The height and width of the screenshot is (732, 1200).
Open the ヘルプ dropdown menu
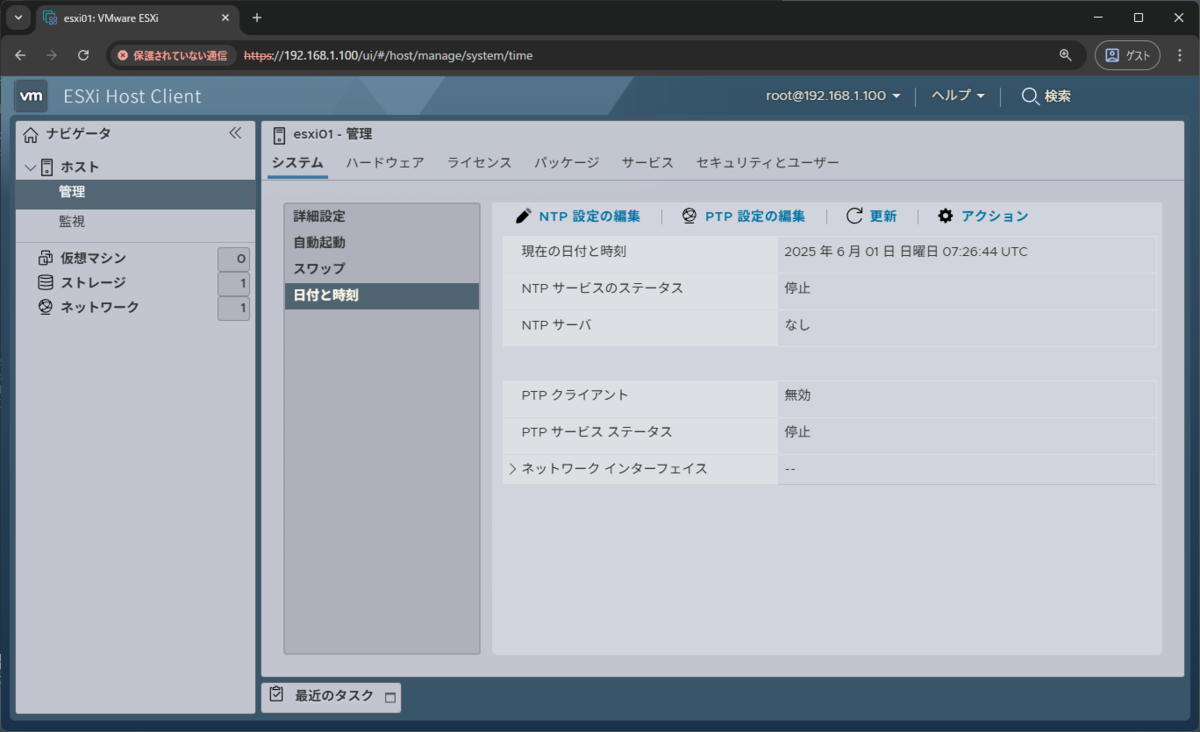pos(958,96)
